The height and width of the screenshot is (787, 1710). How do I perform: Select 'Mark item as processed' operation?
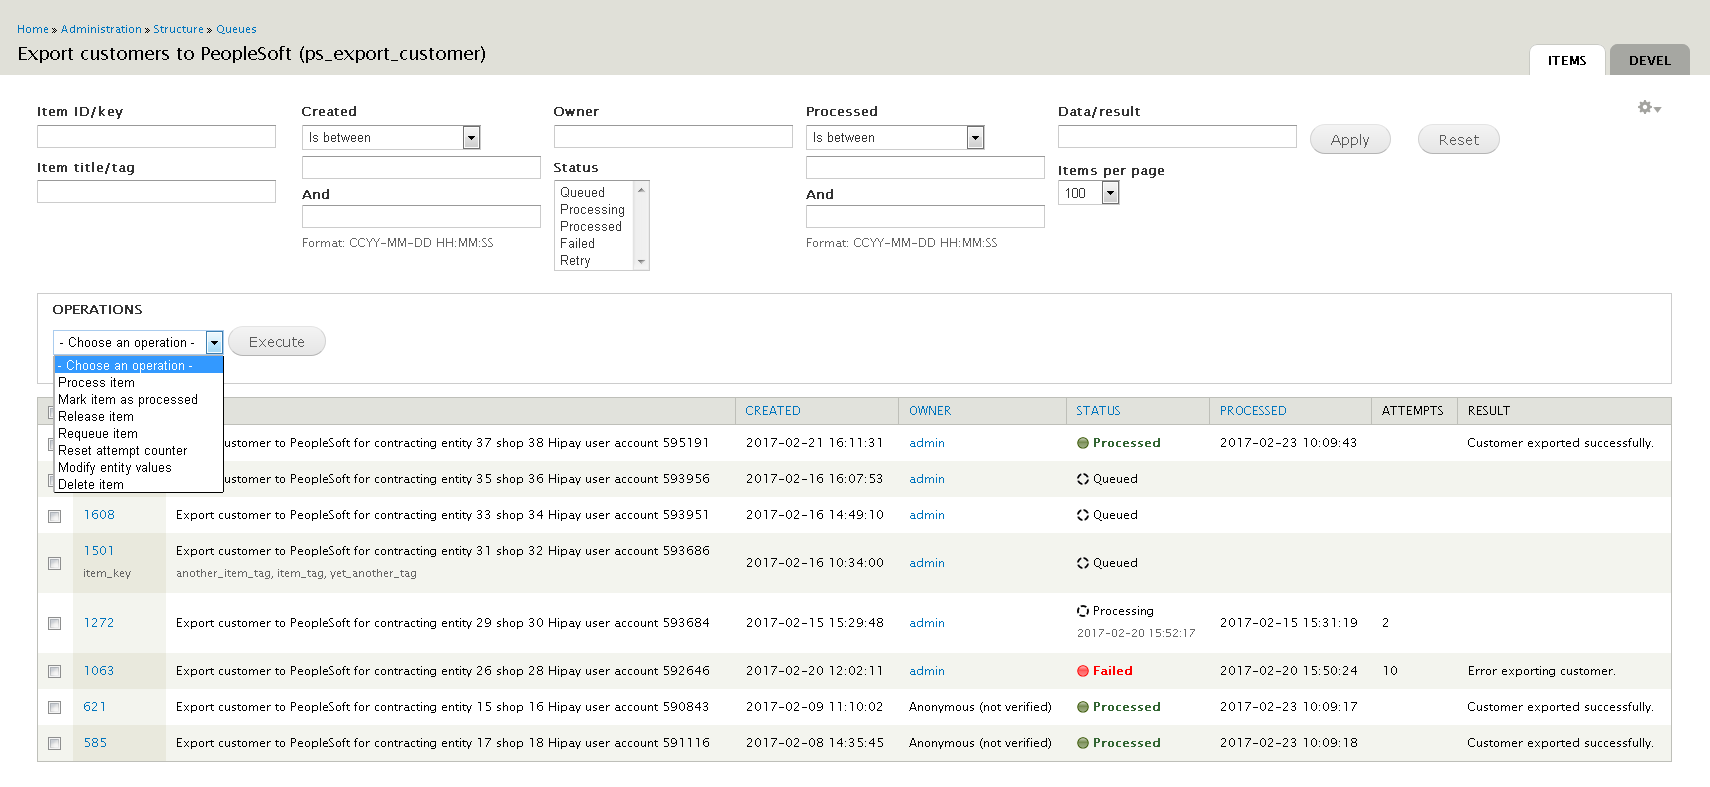138,400
